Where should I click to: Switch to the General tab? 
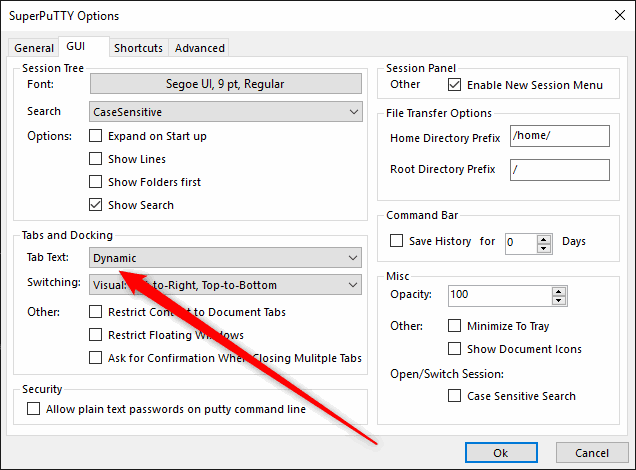point(34,48)
